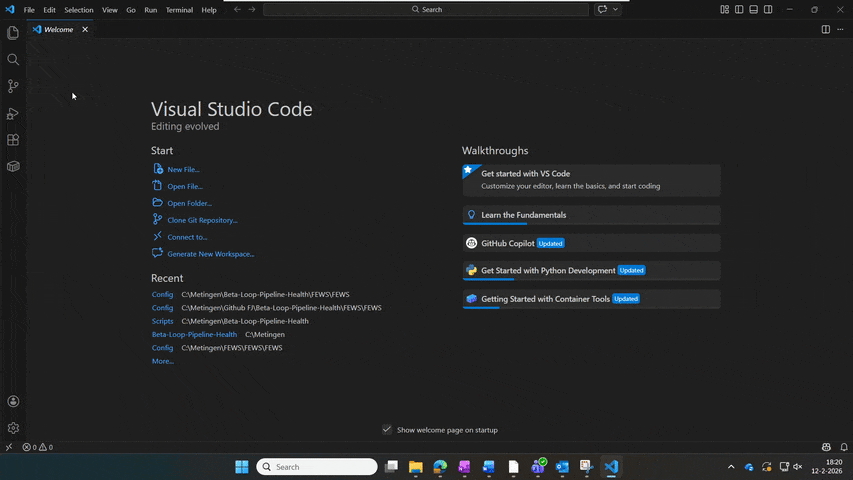Open the Explorer view in activity bar
Image resolution: width=853 pixels, height=480 pixels.
point(13,33)
